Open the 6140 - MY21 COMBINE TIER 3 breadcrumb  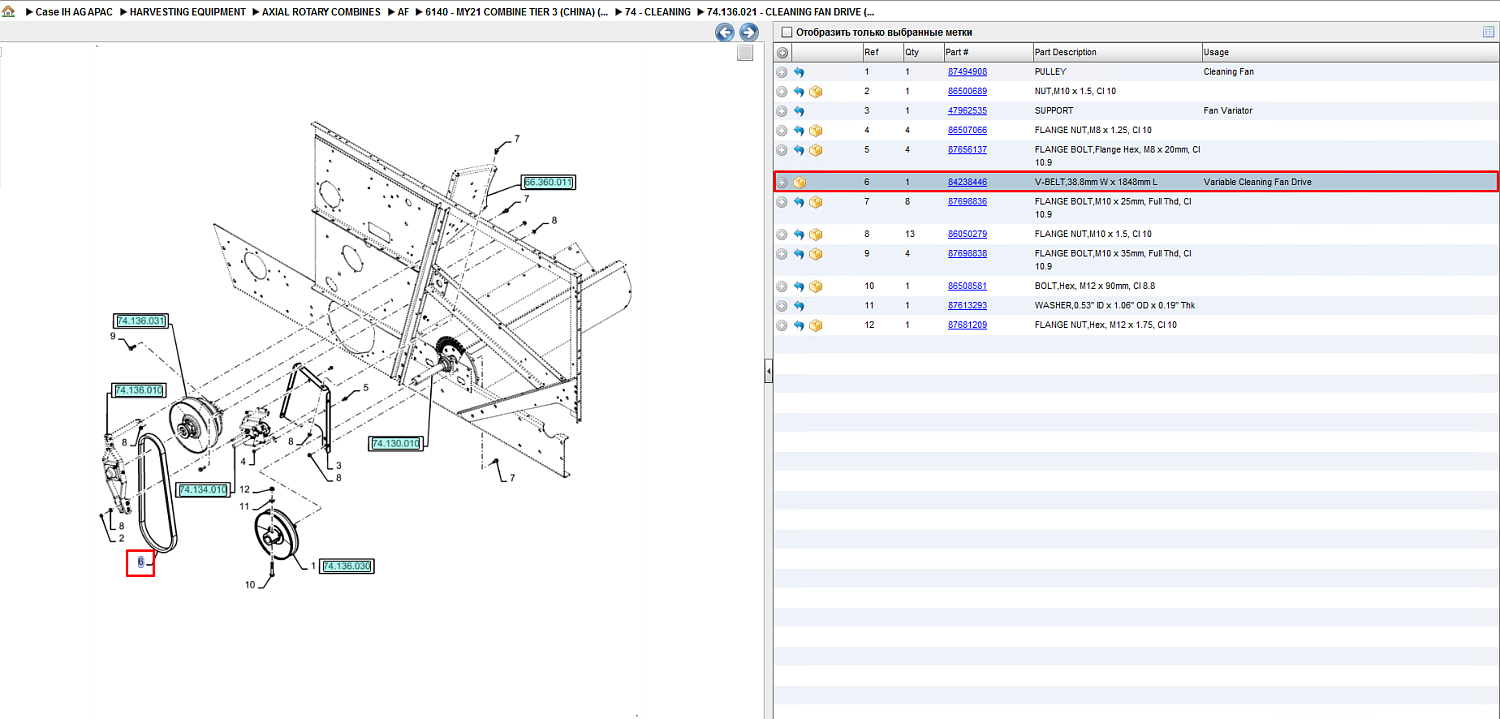[516, 12]
